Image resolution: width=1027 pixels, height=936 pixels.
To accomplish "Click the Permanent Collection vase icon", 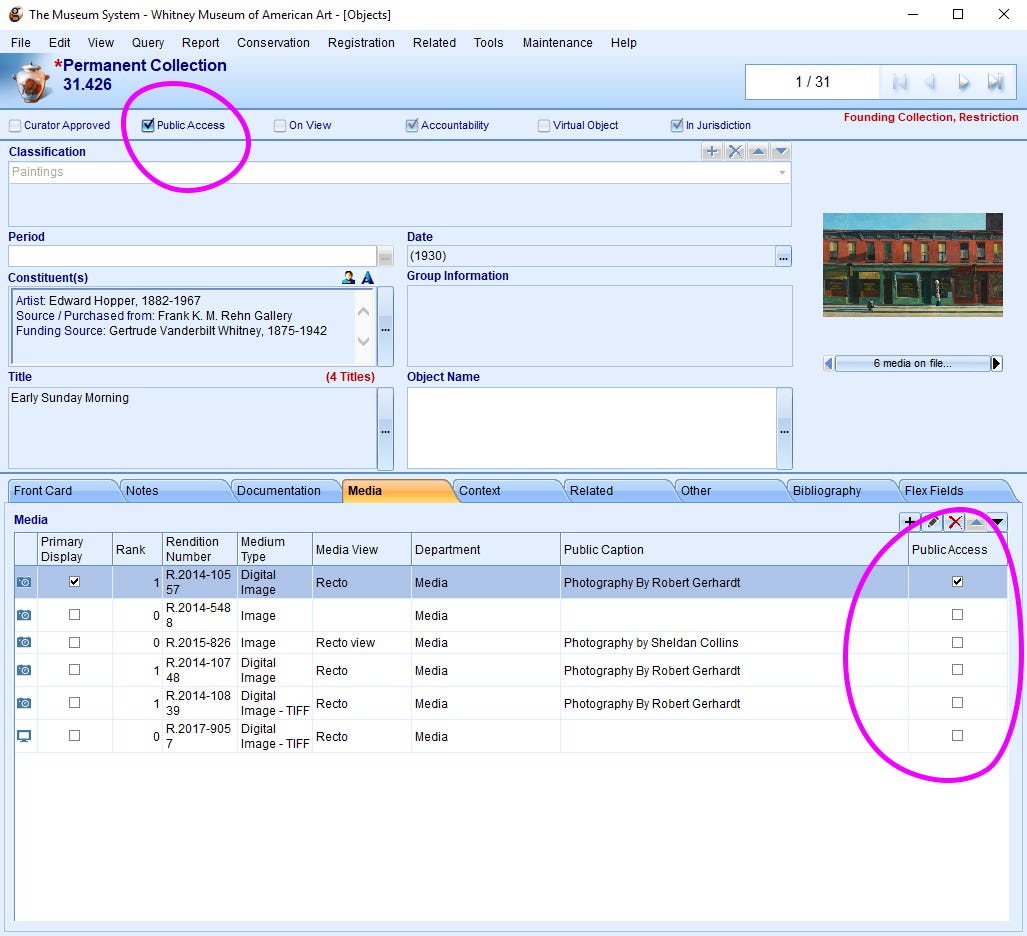I will pyautogui.click(x=29, y=81).
